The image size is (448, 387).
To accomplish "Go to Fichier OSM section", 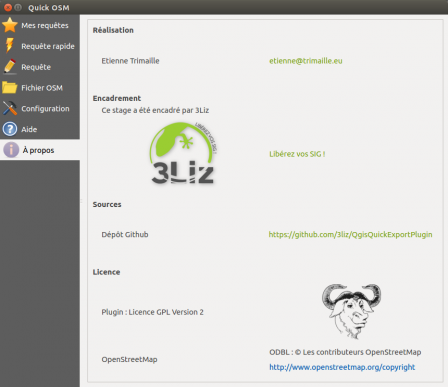I will [40, 88].
